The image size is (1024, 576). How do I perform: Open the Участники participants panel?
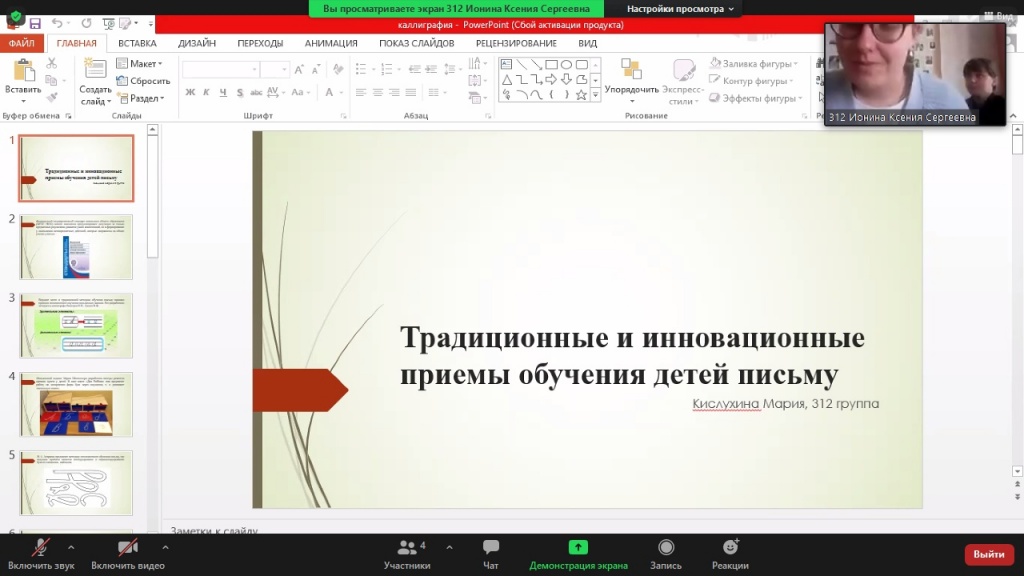click(406, 548)
